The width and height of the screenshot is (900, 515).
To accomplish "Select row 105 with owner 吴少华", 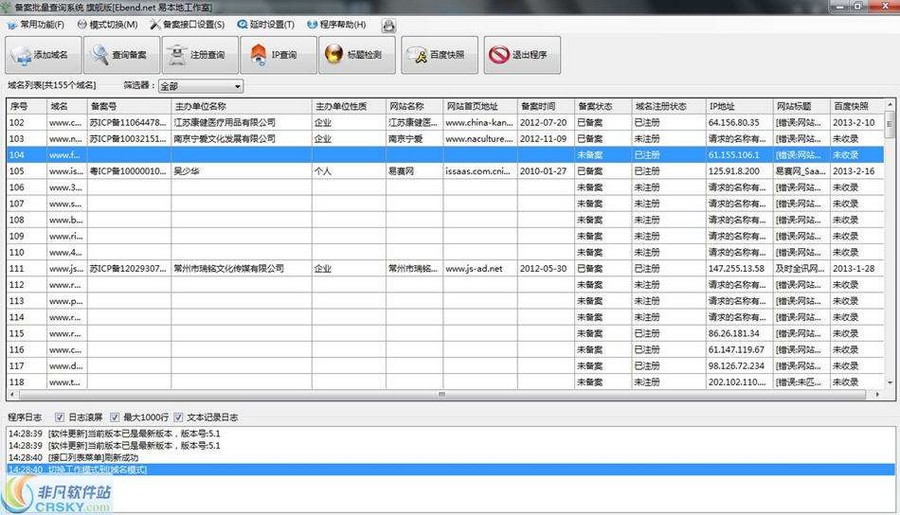I will [x=445, y=171].
